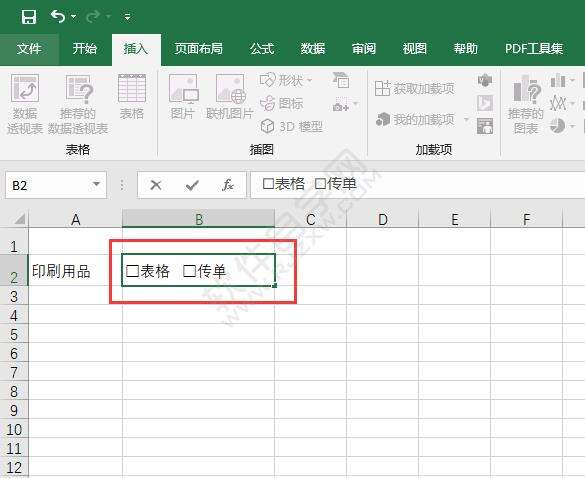
Task: Insert a 3D 模型 object
Action: [x=291, y=126]
